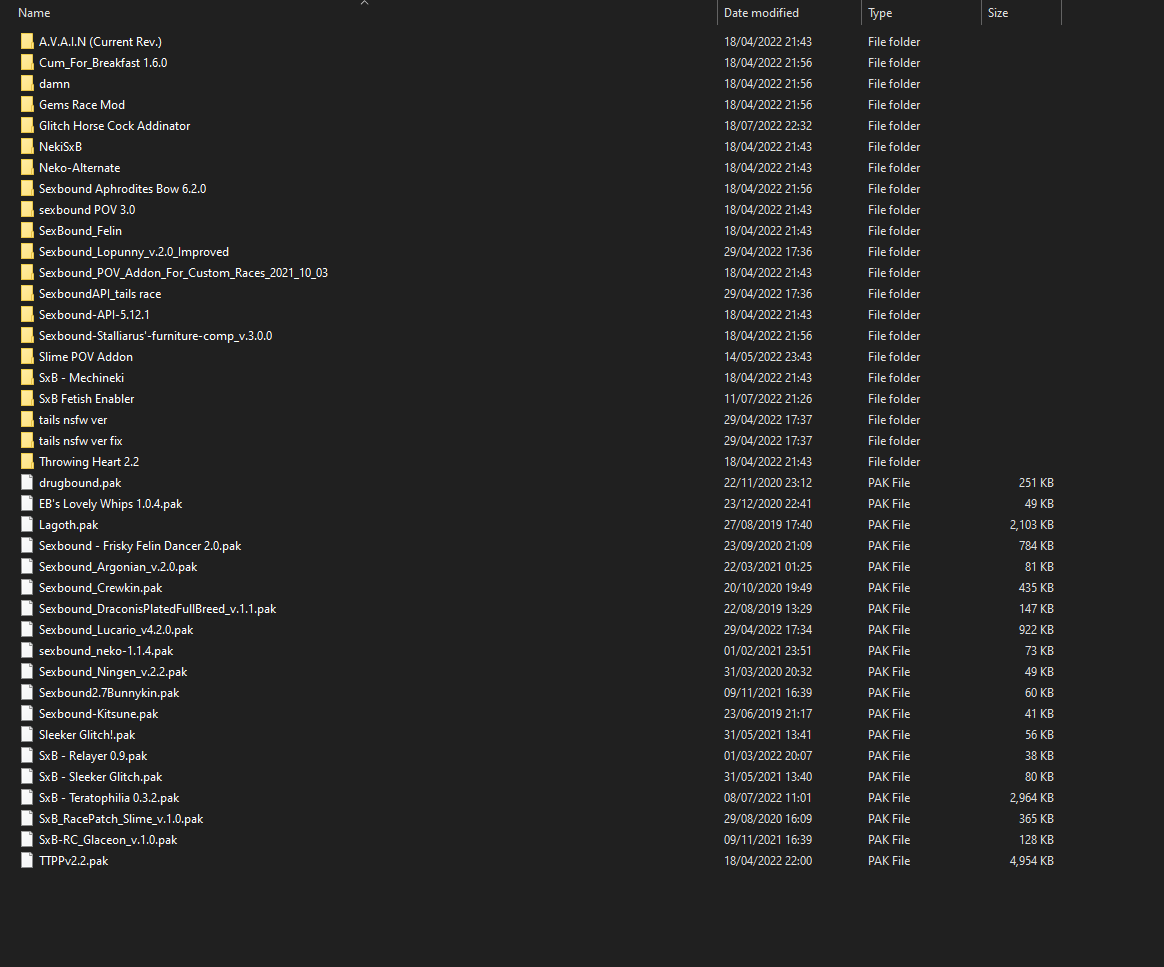Select Sleeker Glitch!.pak file name
This screenshot has height=967, width=1164.
87,735
